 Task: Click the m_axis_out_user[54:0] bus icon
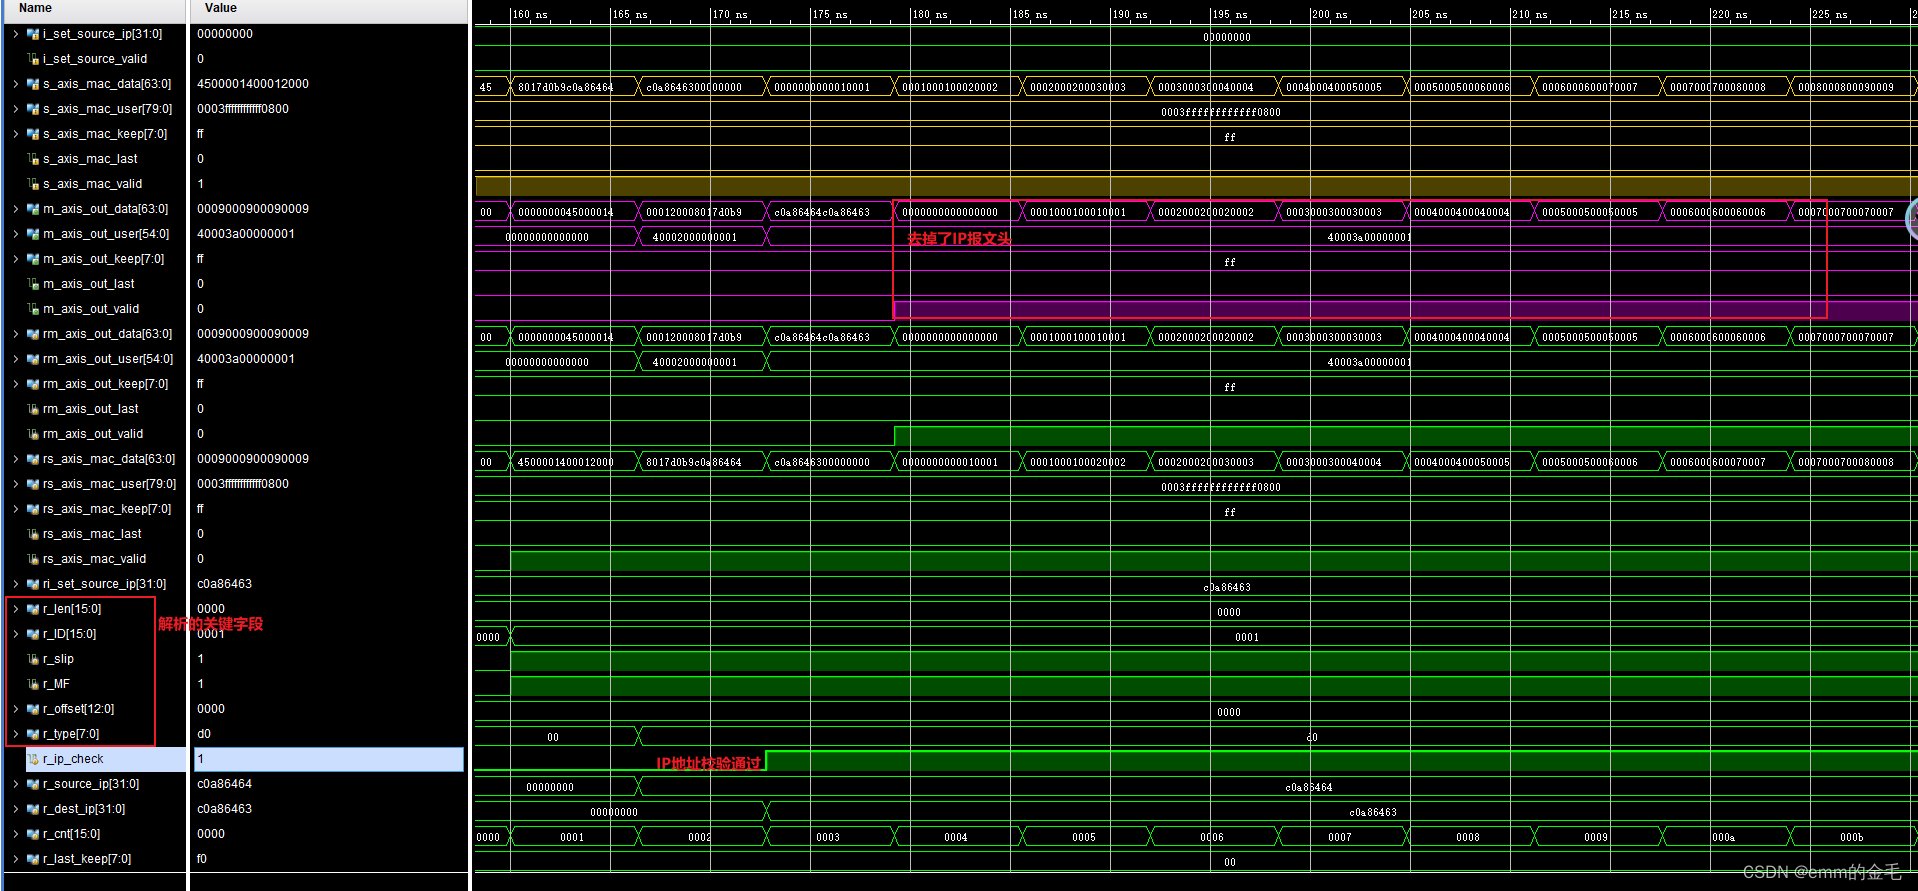33,234
